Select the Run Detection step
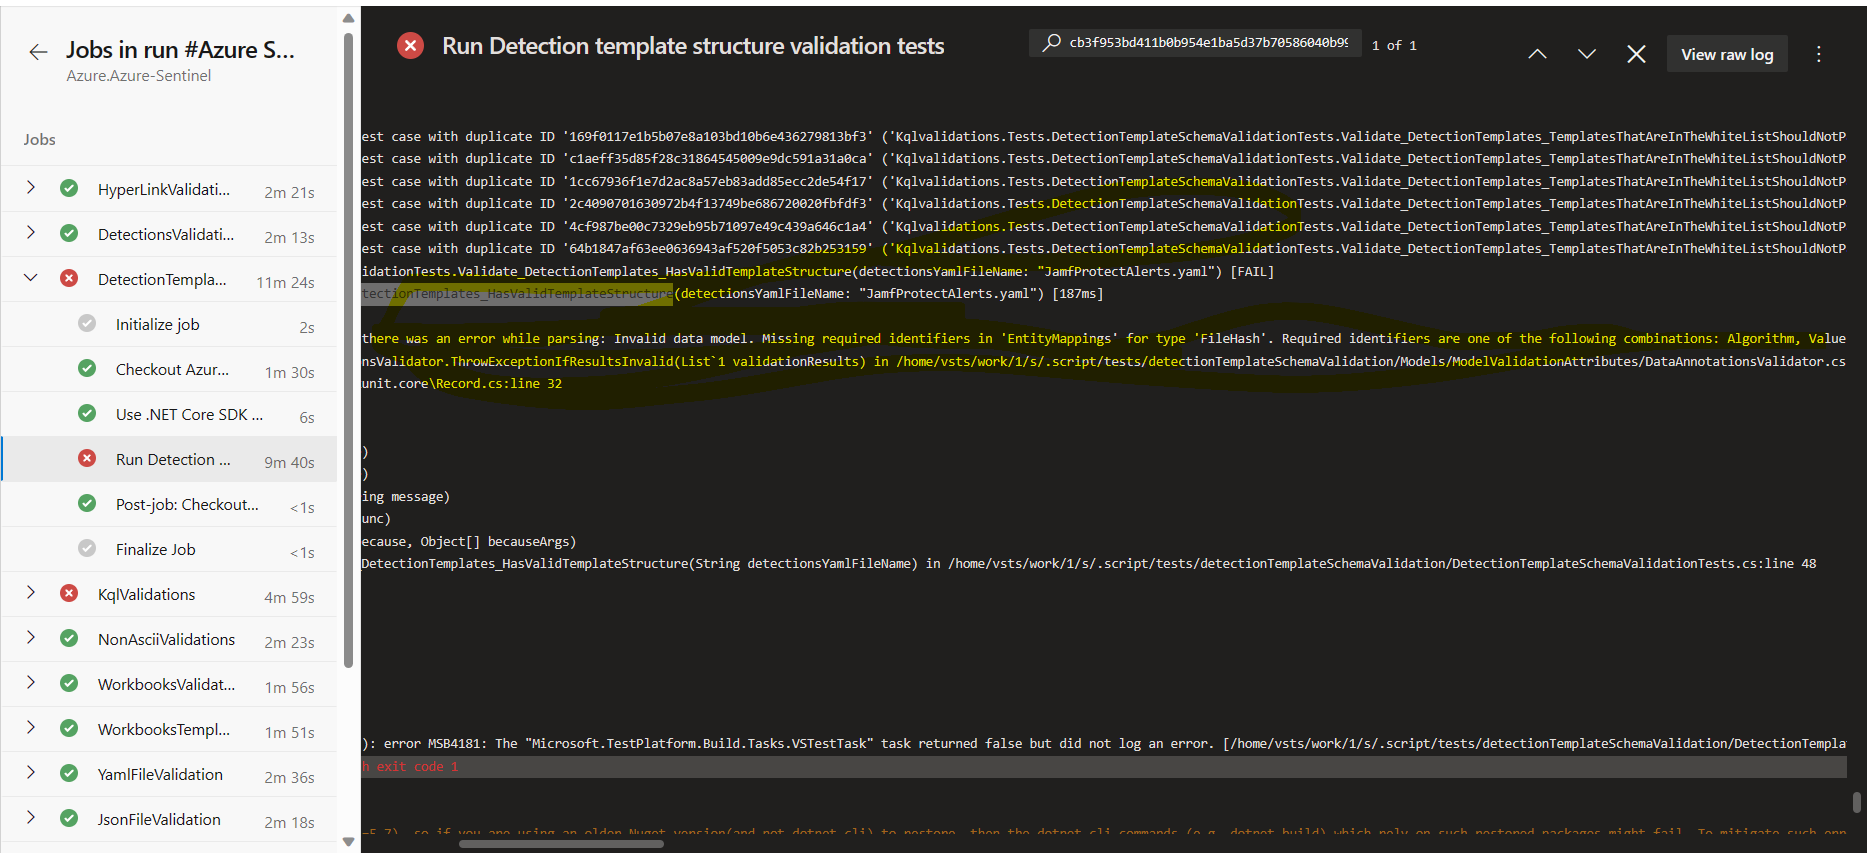Screen dimensions: 1867x853 coord(170,459)
